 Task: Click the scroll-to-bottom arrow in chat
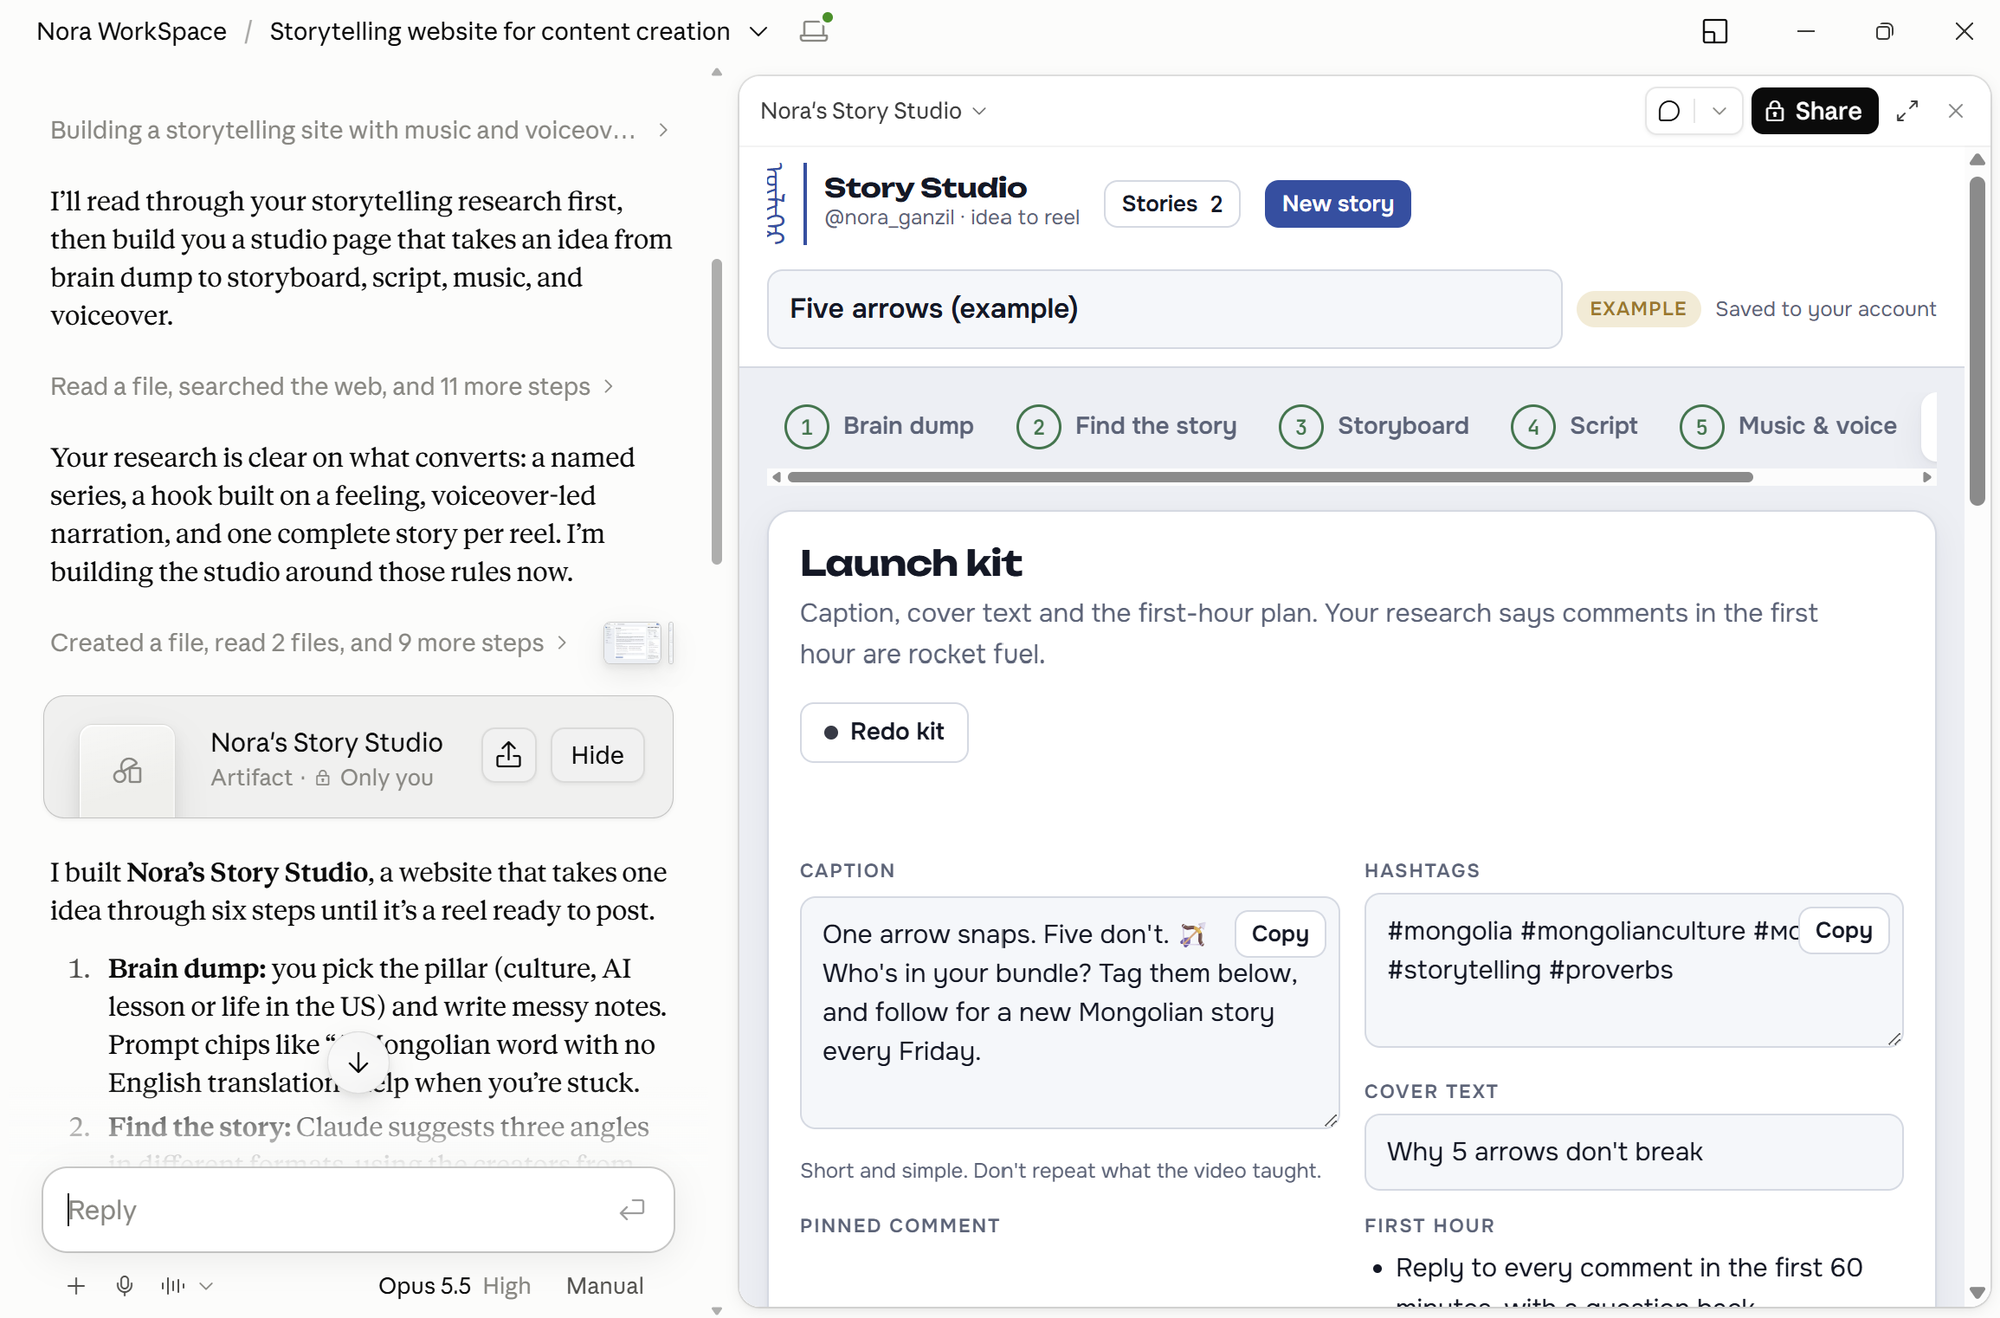pyautogui.click(x=358, y=1063)
